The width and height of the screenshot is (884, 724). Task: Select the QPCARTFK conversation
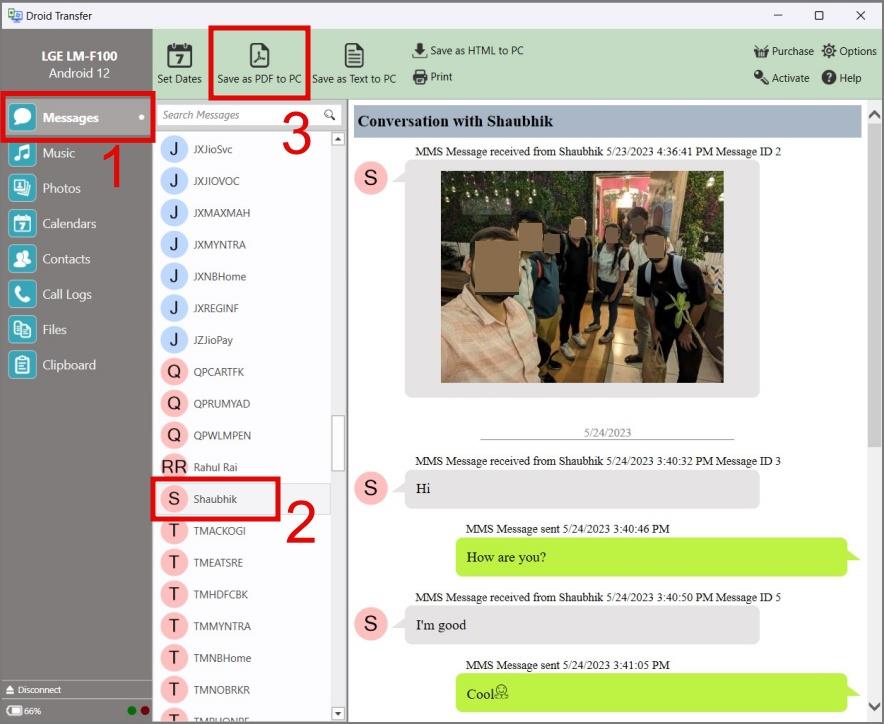(242, 372)
